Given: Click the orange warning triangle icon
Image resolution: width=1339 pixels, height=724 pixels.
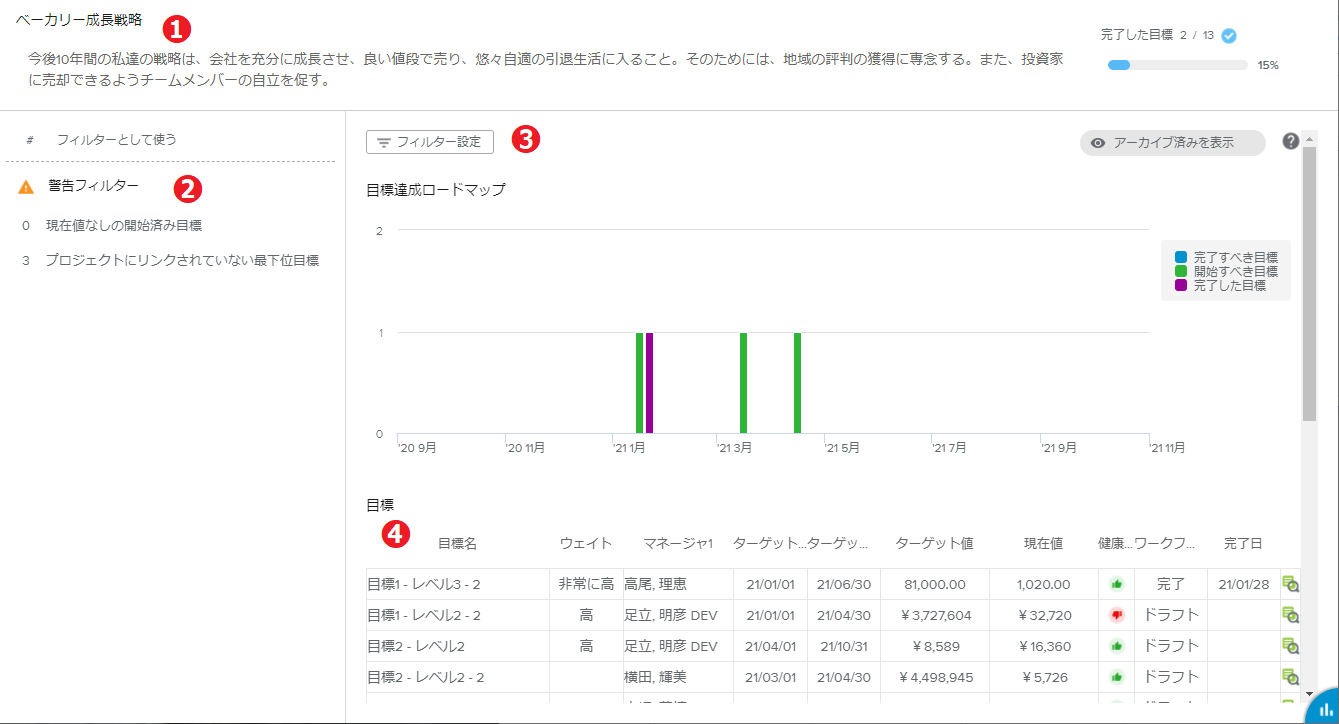Looking at the screenshot, I should pyautogui.click(x=26, y=187).
